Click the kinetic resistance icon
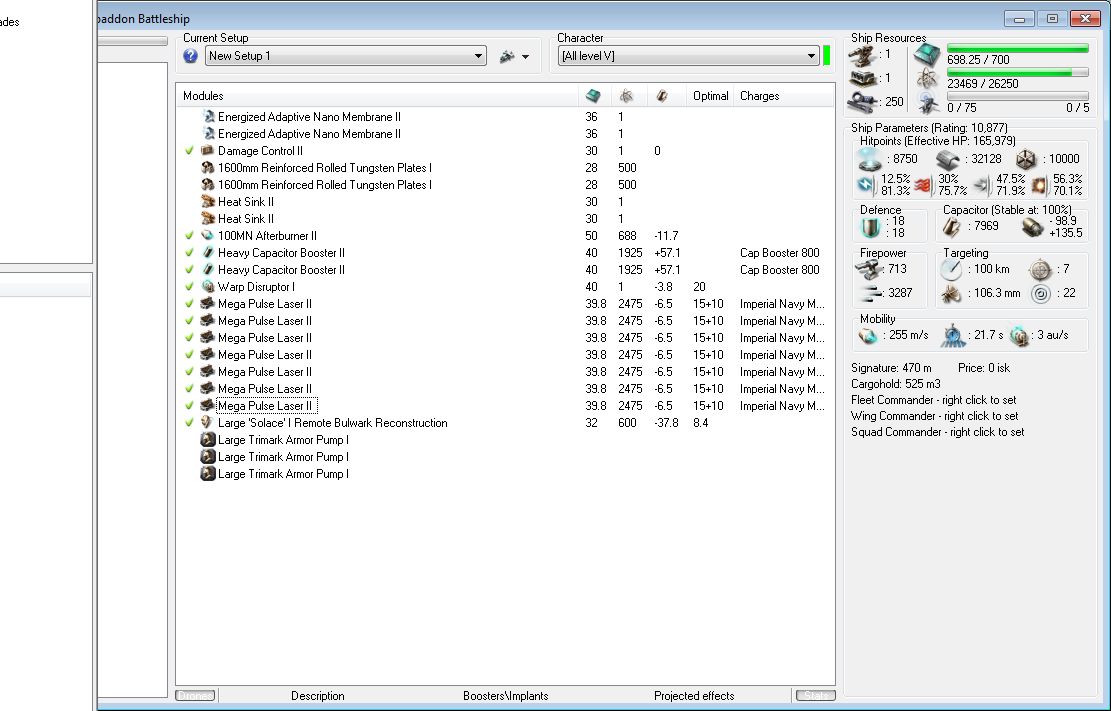Viewport: 1111px width, 711px height. click(x=982, y=185)
